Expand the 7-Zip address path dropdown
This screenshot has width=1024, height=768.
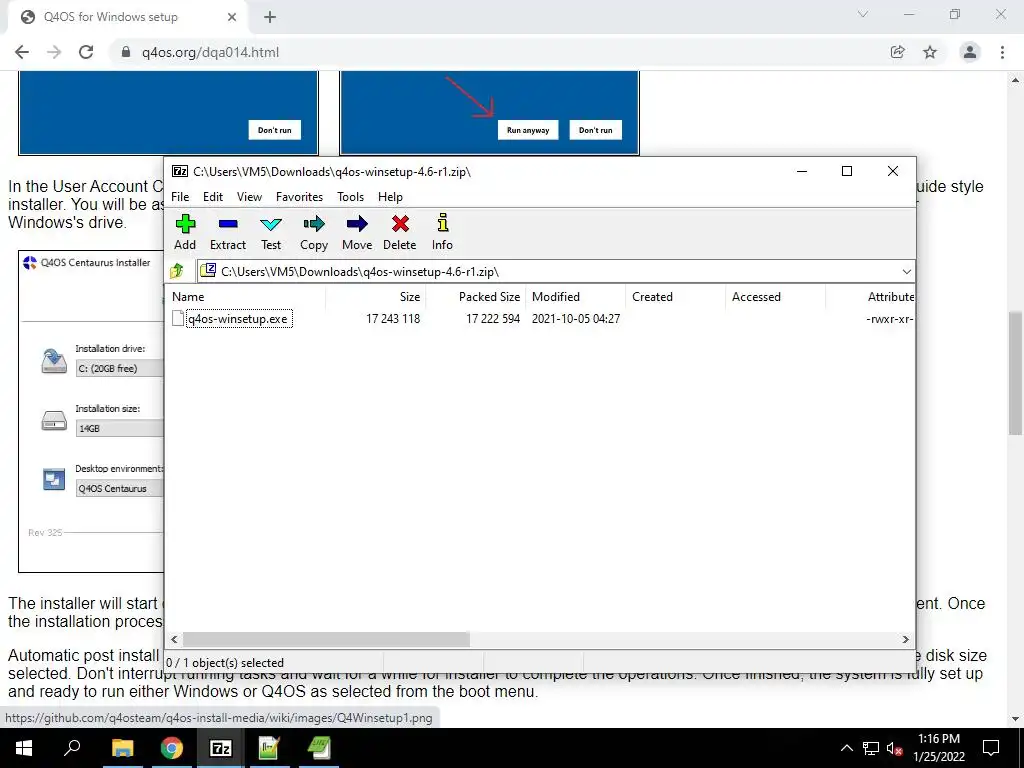[x=906, y=272]
